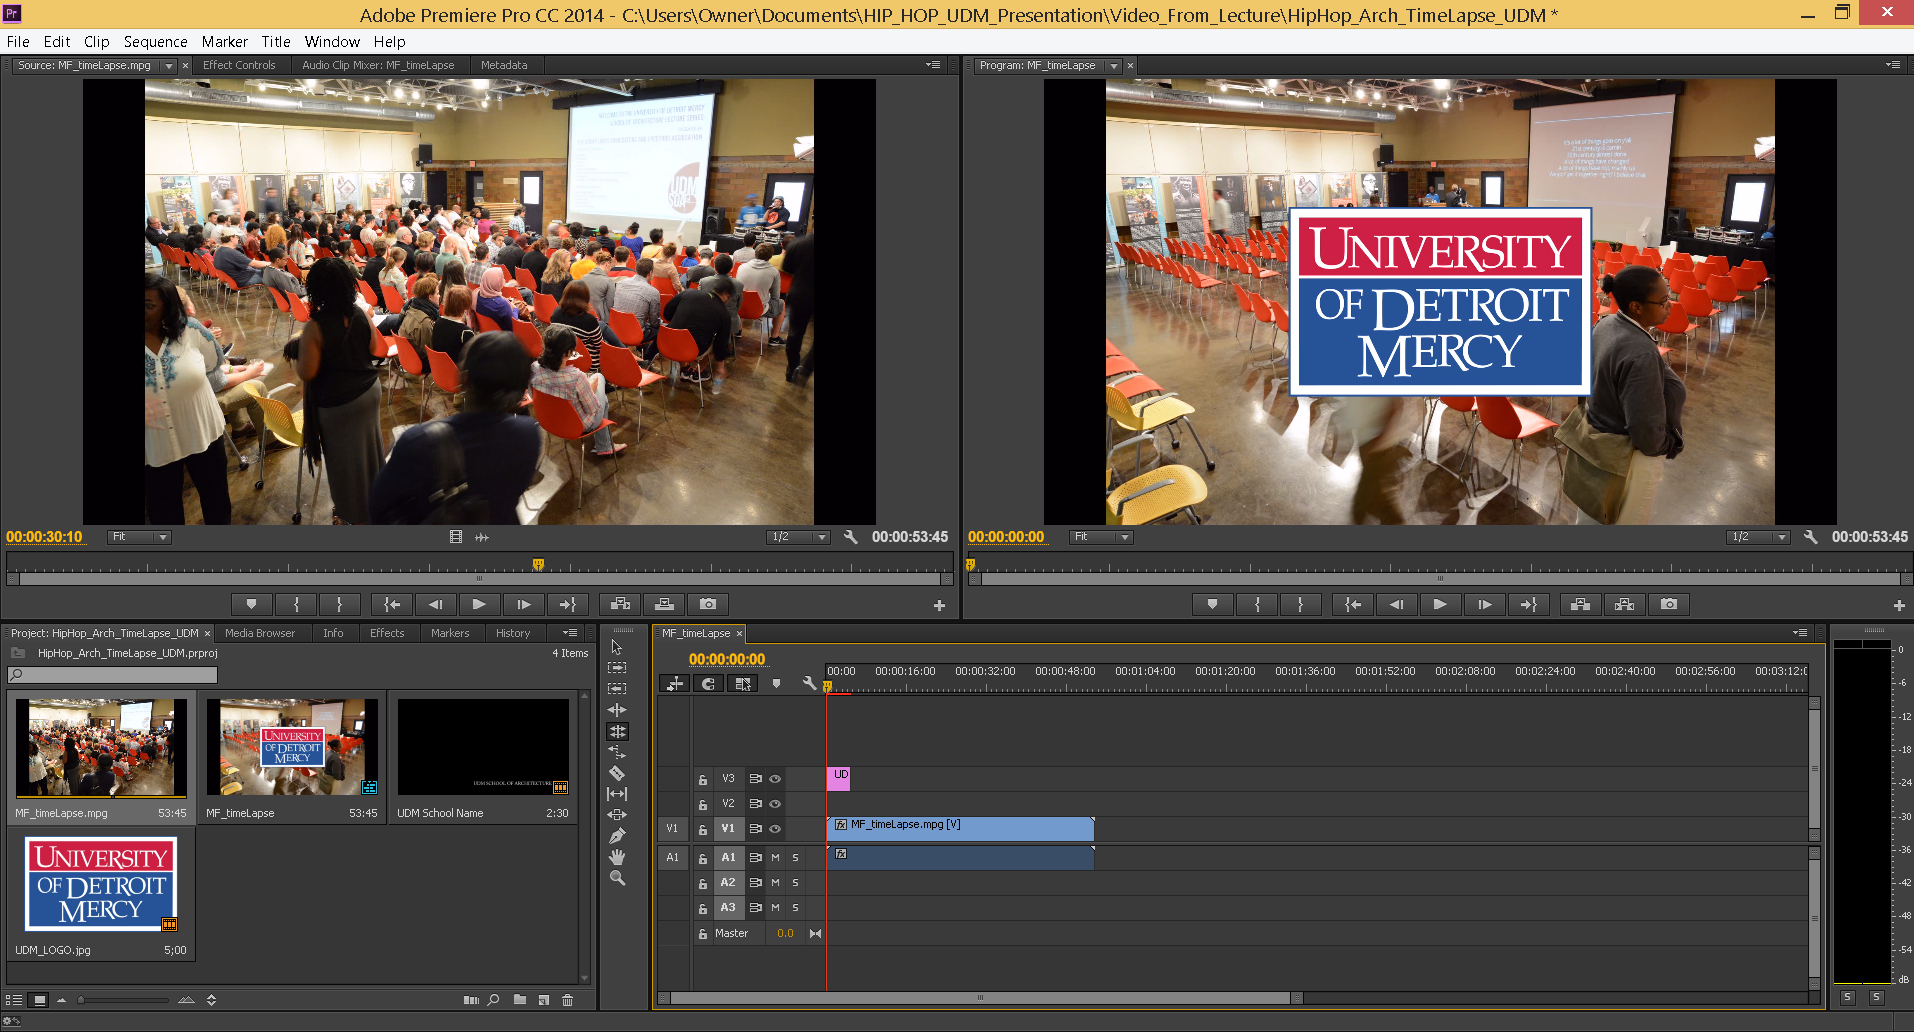Open Program sequence selector dropdown arrow
This screenshot has height=1032, width=1914.
pos(1113,66)
